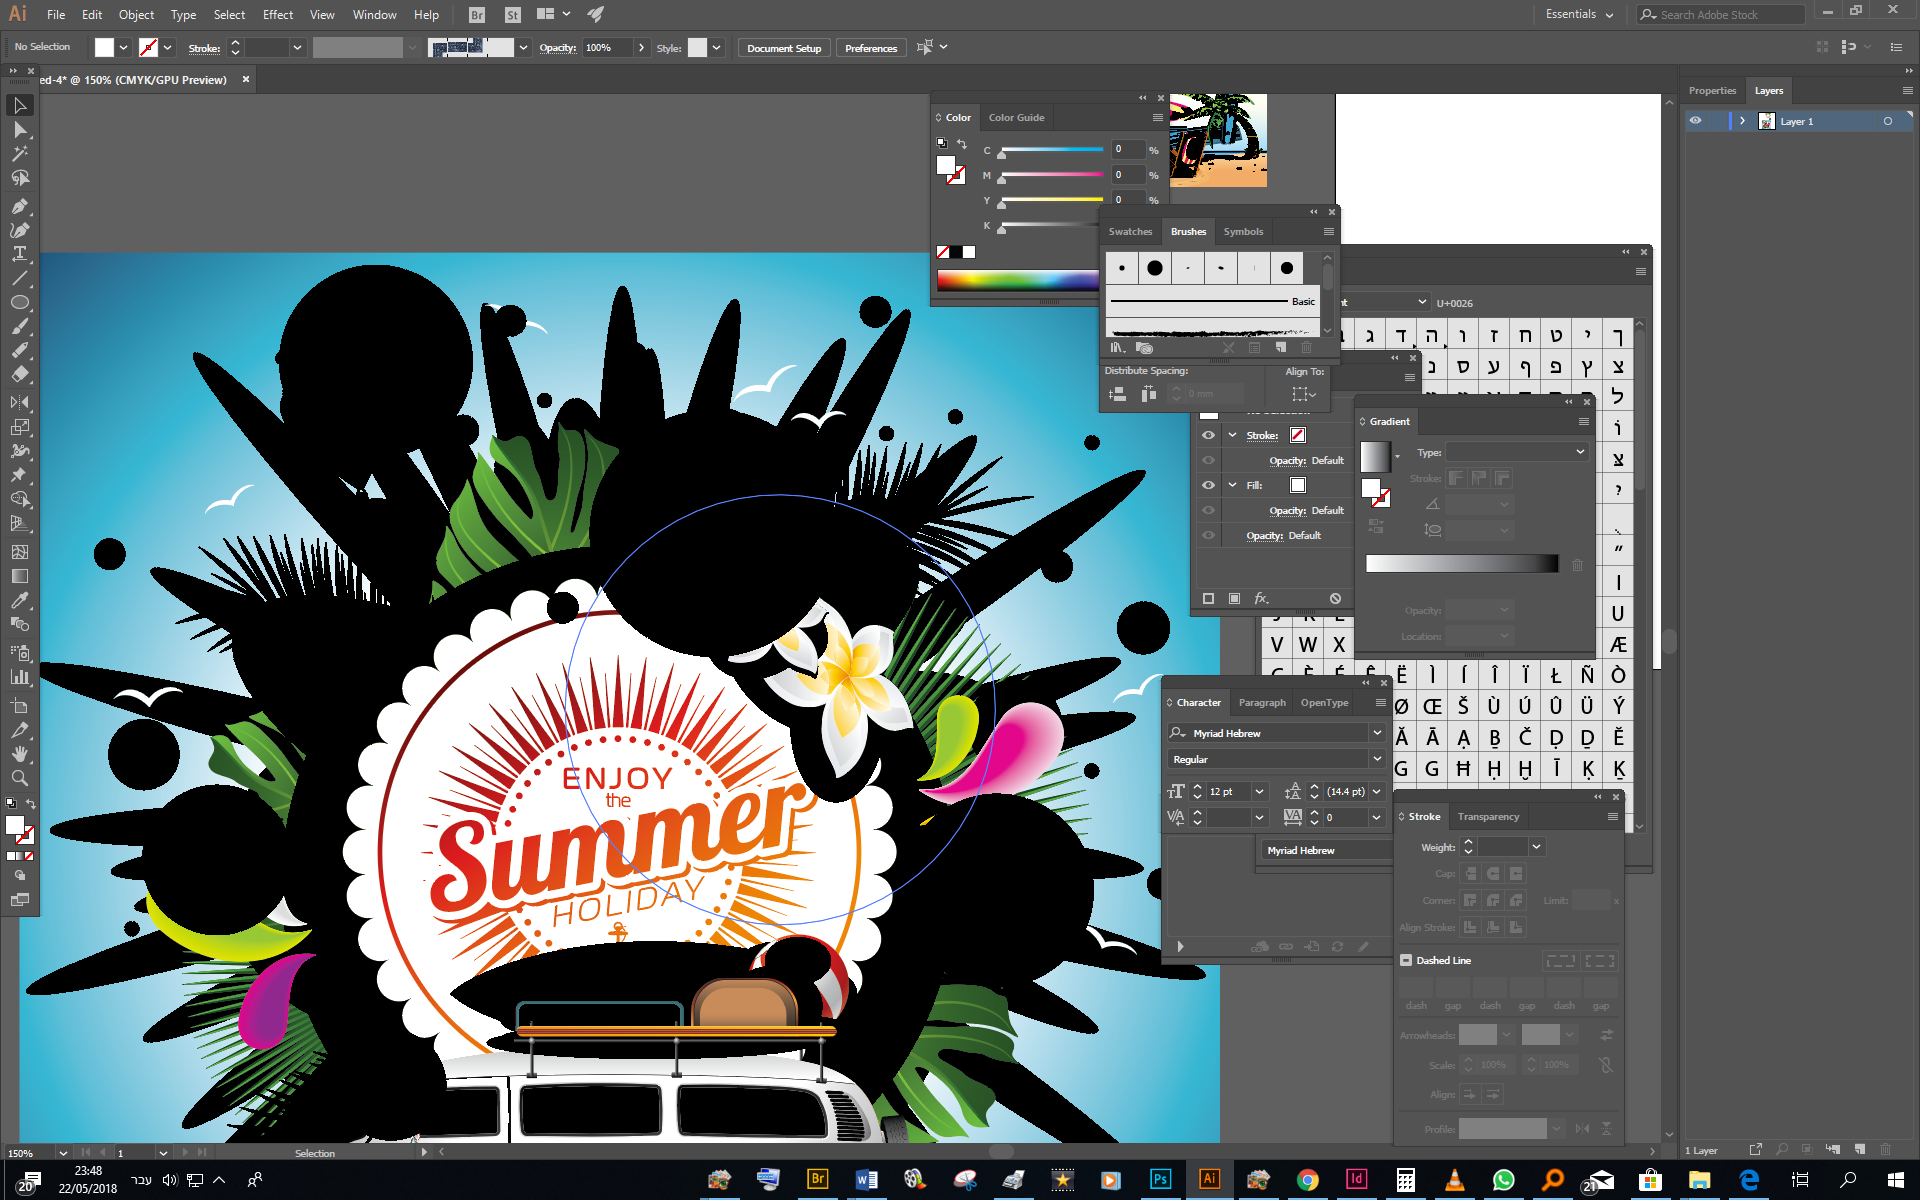Open InDesign from the taskbar

pyautogui.click(x=1356, y=1179)
